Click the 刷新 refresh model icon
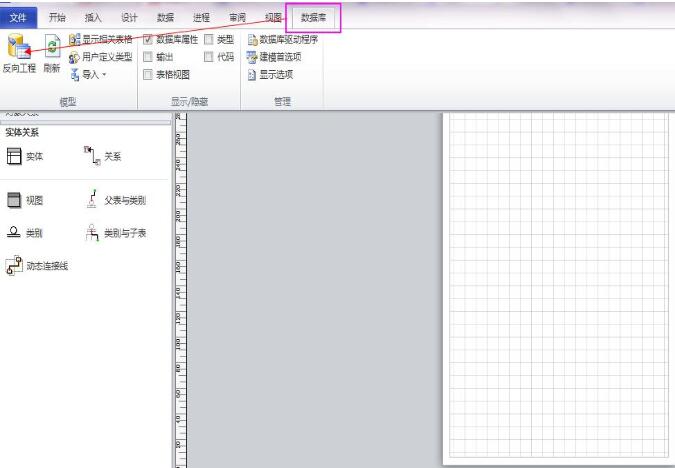The height and width of the screenshot is (468, 675). coord(52,53)
